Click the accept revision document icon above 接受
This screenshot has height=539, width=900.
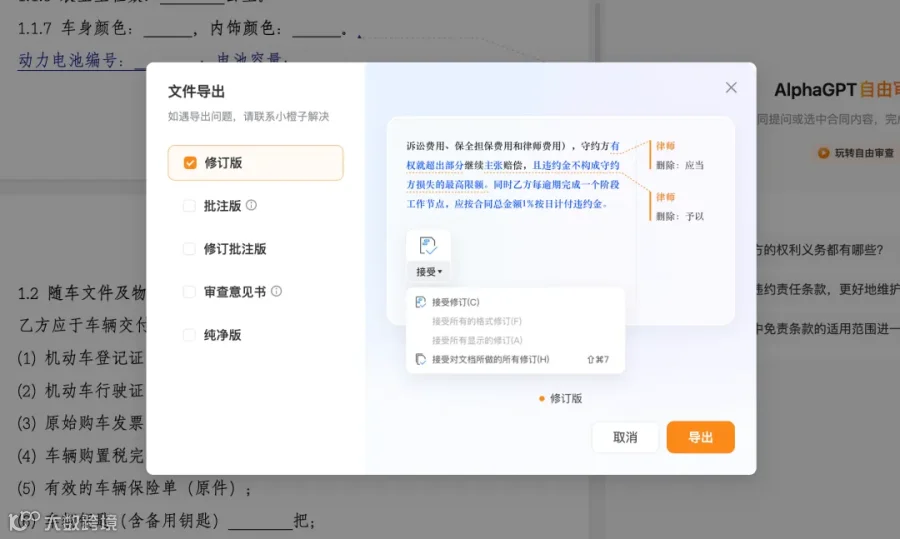tap(428, 246)
